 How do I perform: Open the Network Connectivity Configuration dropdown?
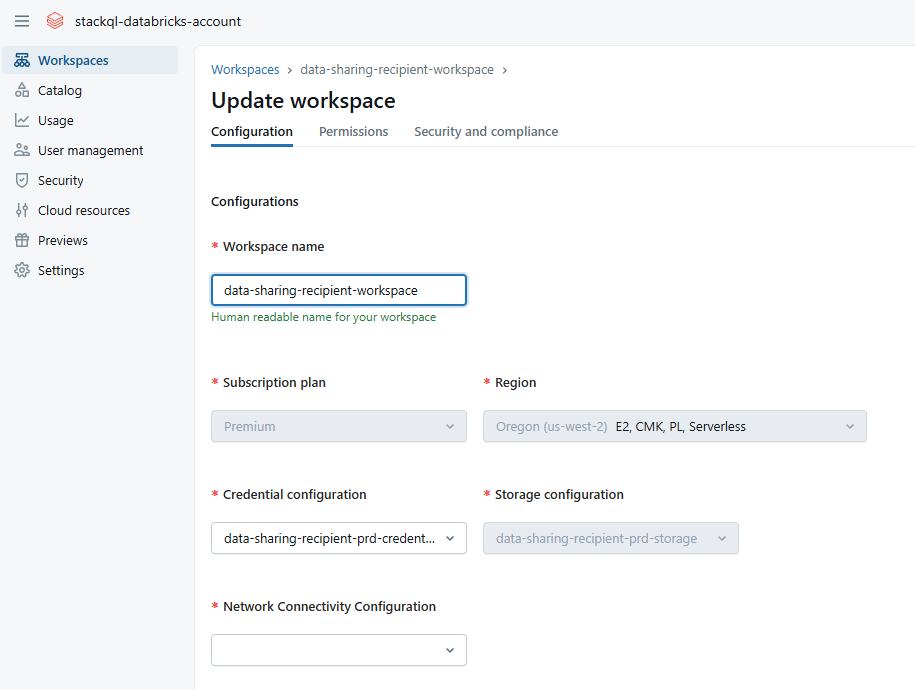pyautogui.click(x=338, y=650)
